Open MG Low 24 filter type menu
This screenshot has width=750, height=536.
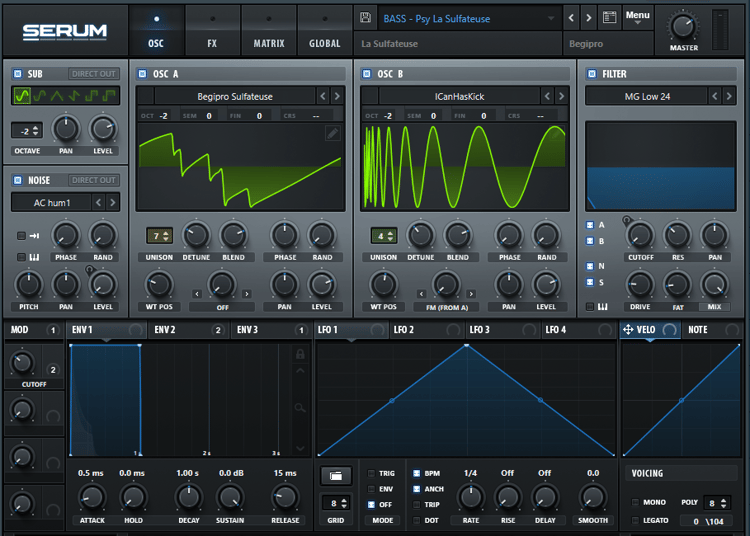tap(647, 96)
